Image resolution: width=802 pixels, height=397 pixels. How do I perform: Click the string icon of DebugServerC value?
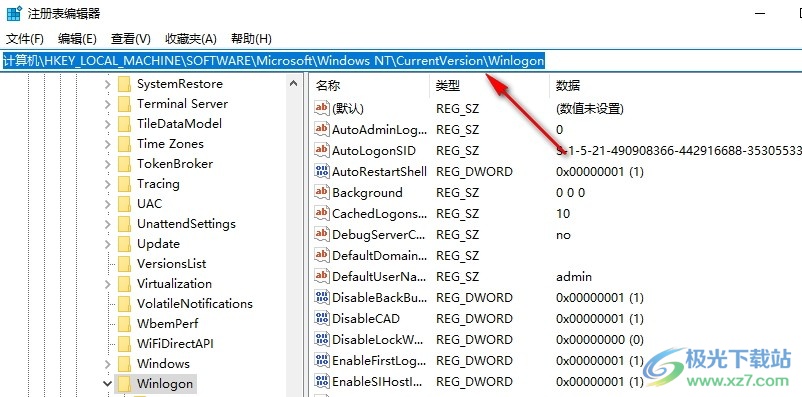coord(321,233)
